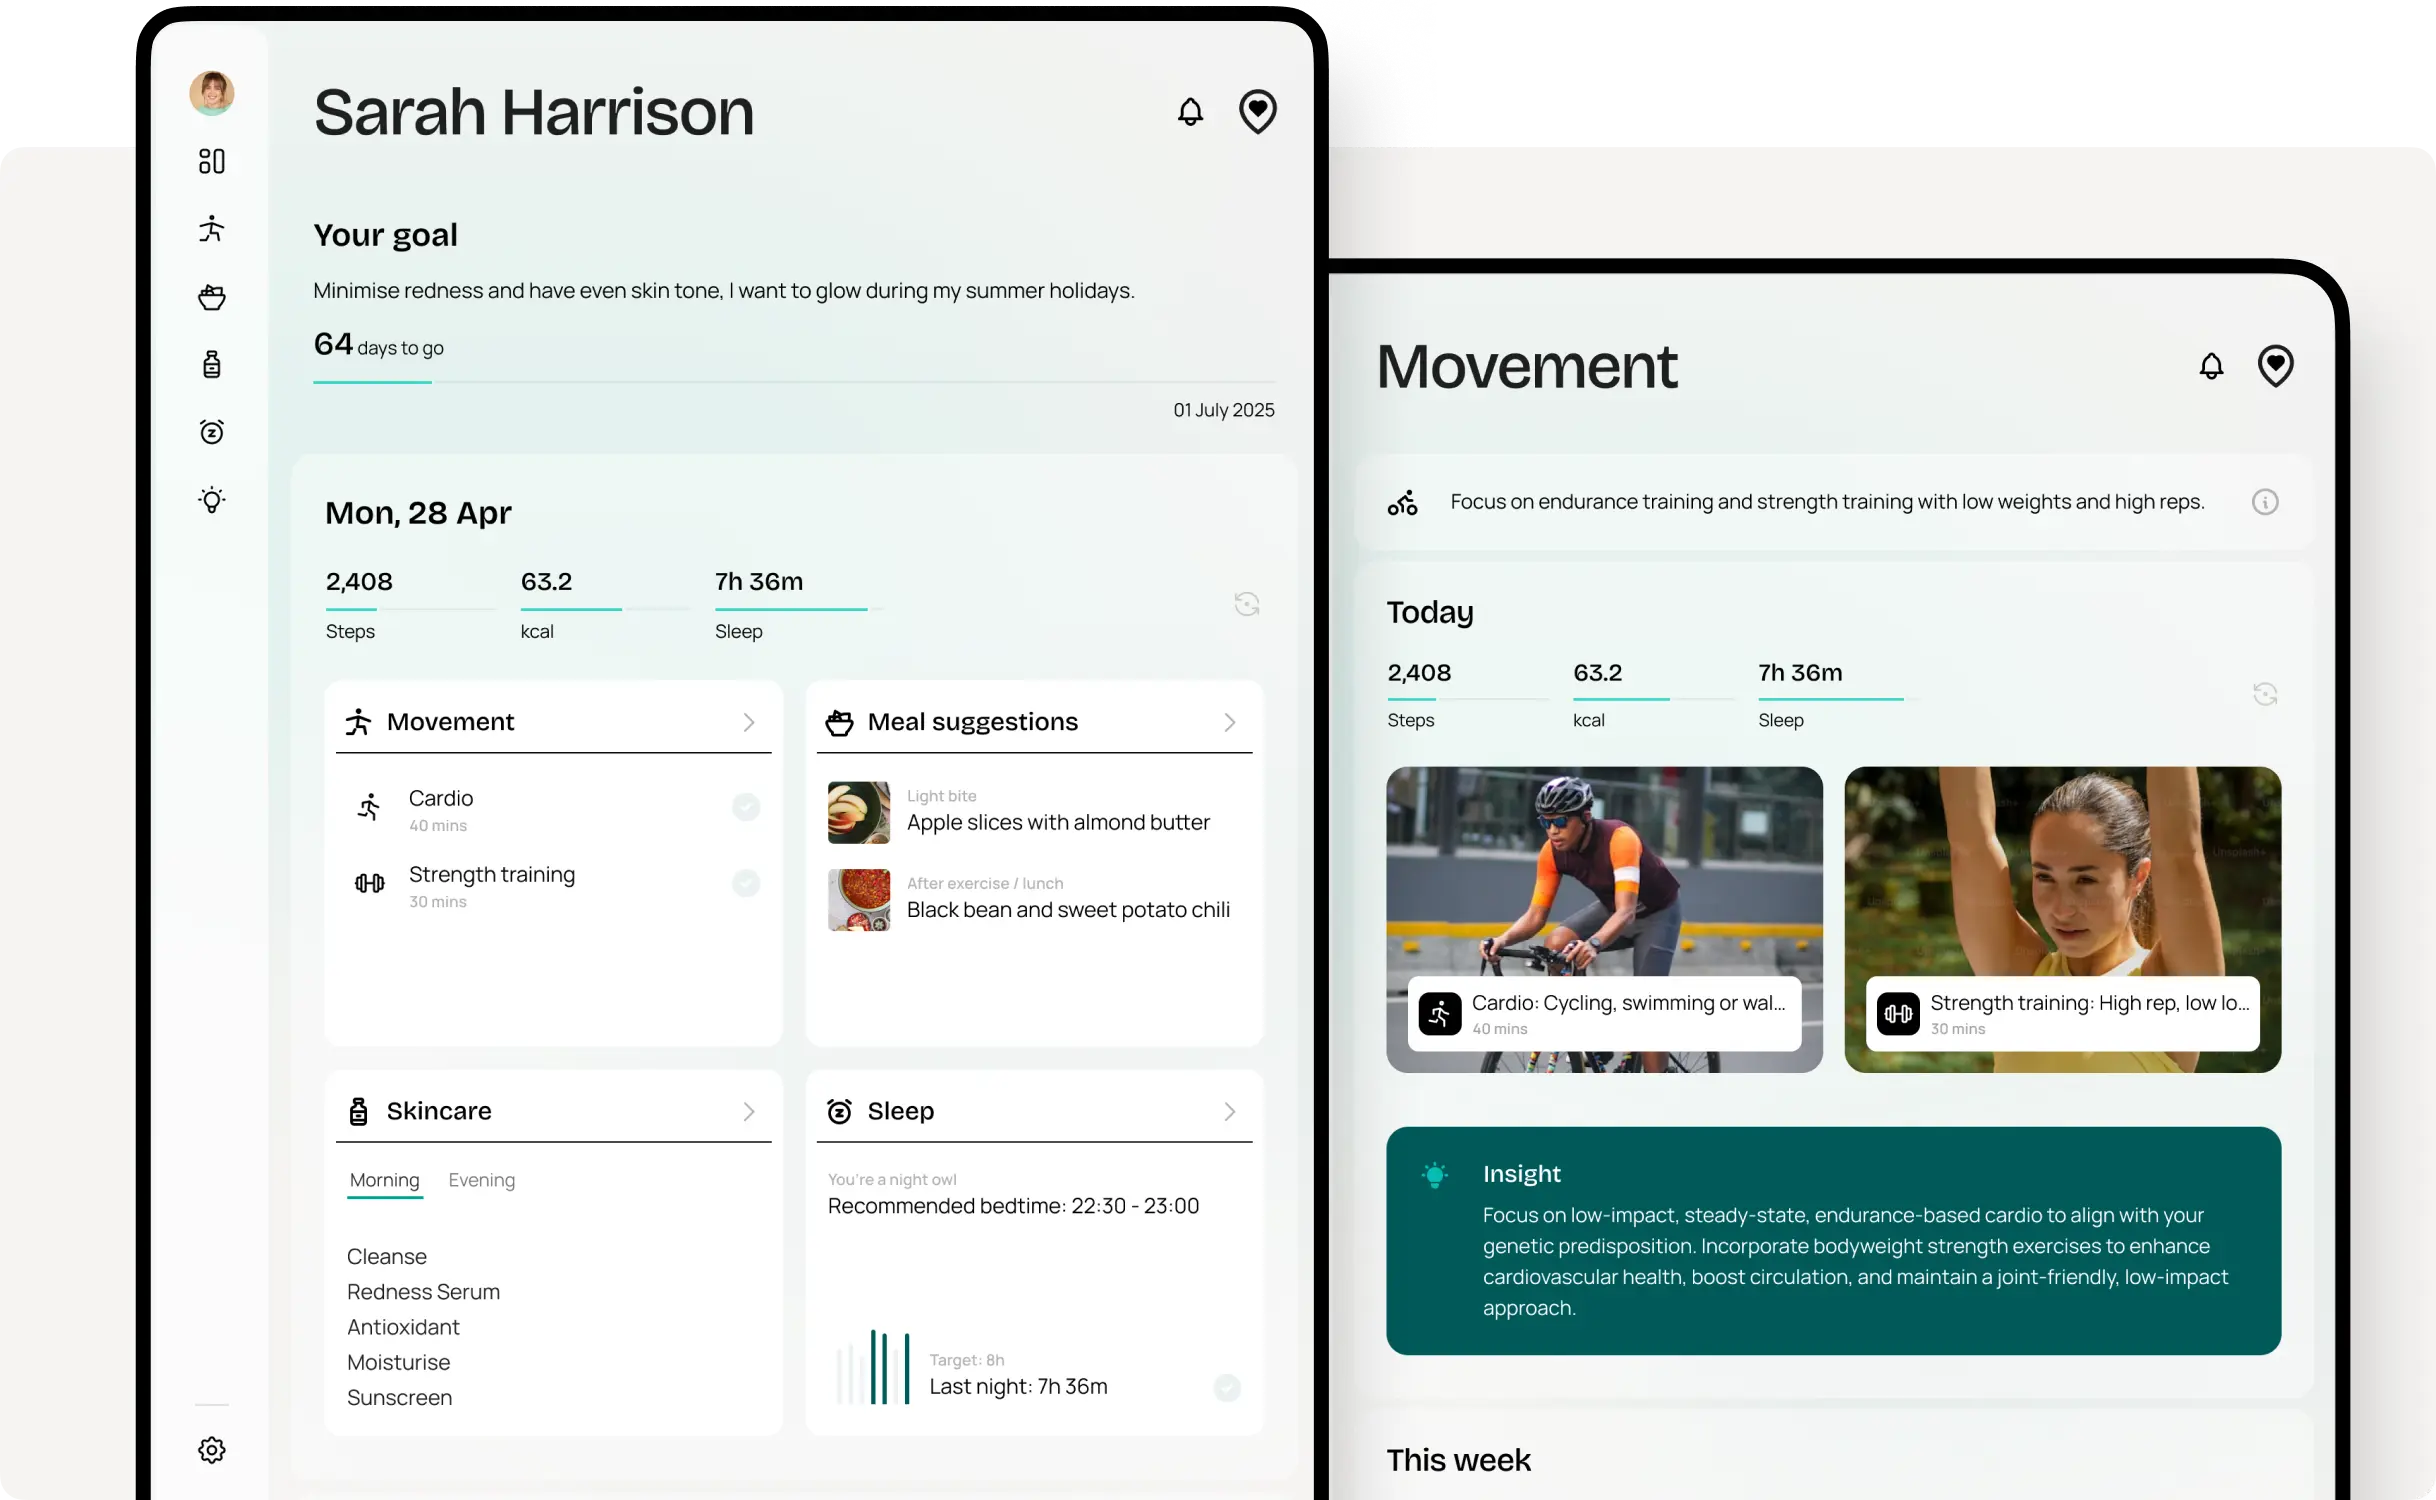Viewport: 2436px width, 1500px height.
Task: Open the dashboard grid icon in sidebar
Action: click(x=212, y=161)
